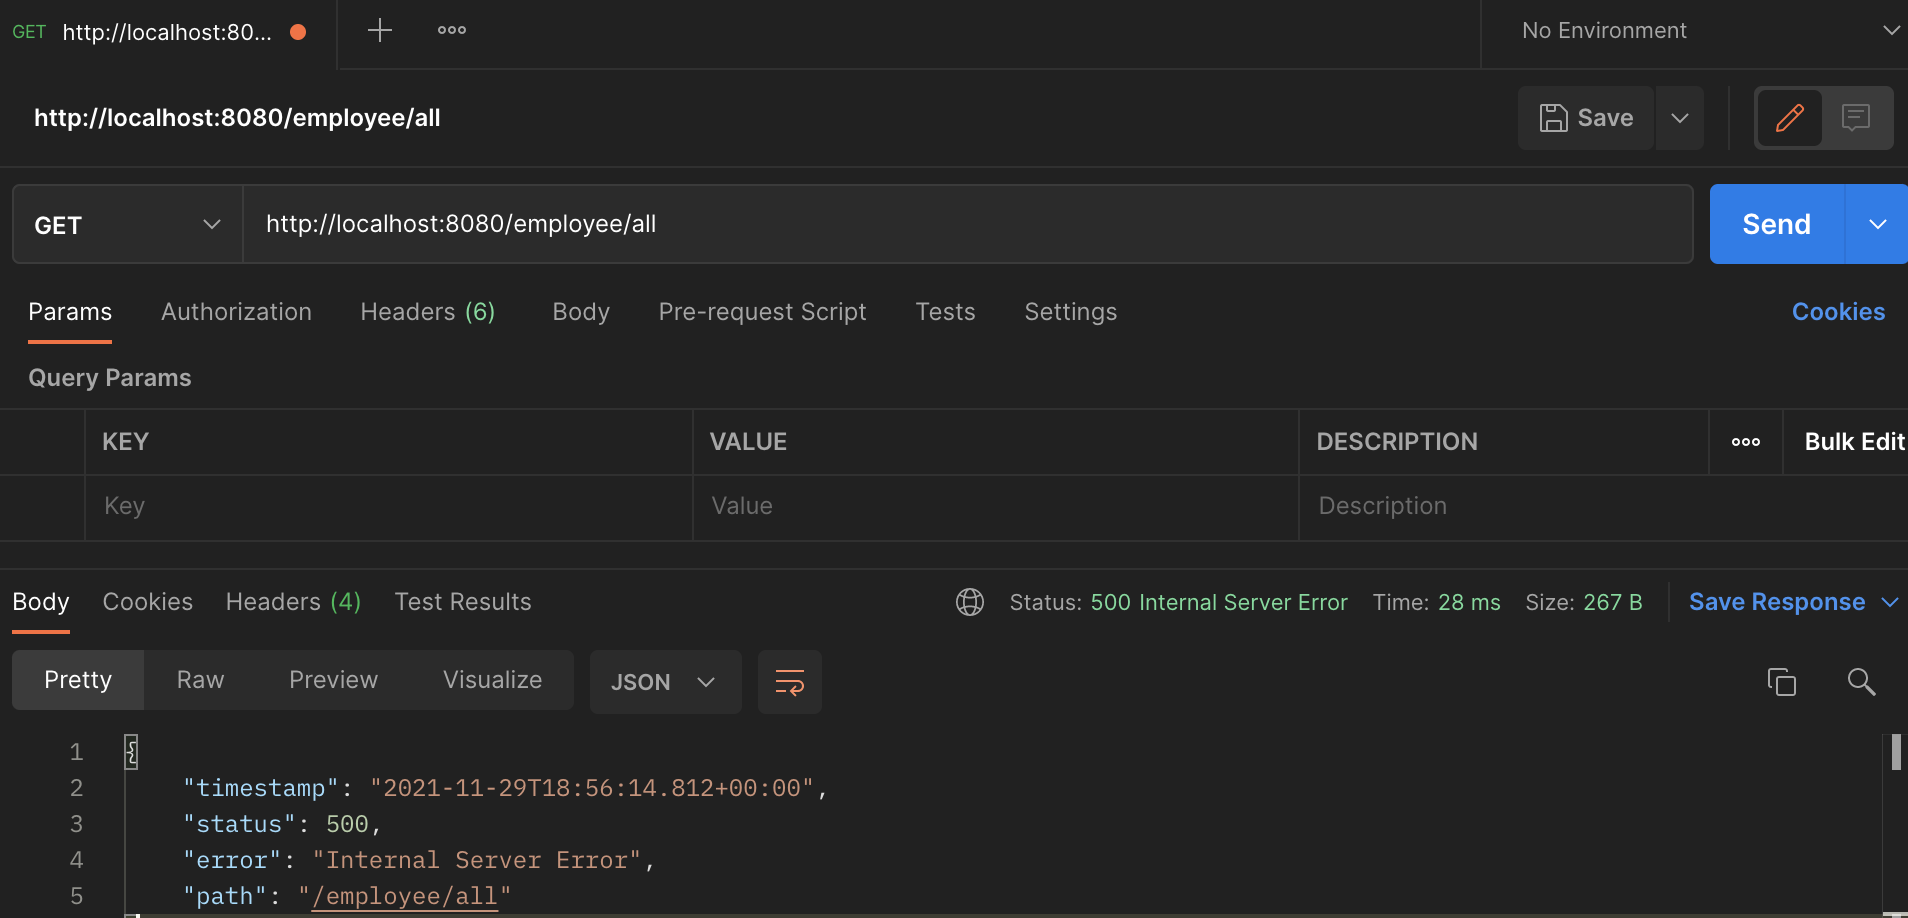Open the Test Results tab
Viewport: 1908px width, 918px height.
(463, 602)
